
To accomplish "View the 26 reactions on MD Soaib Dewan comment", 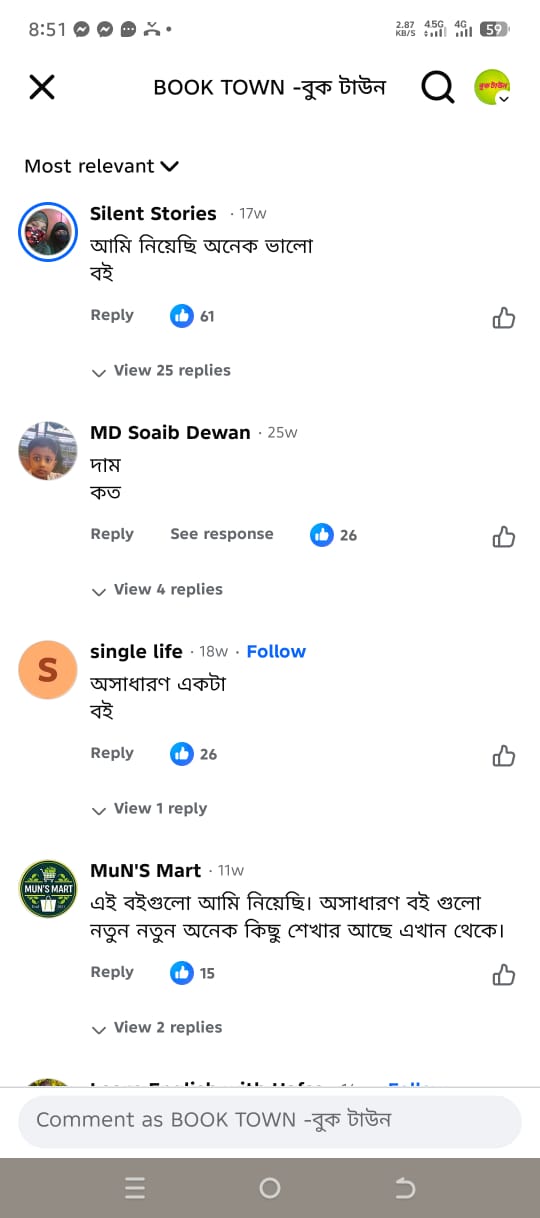I will (x=333, y=535).
